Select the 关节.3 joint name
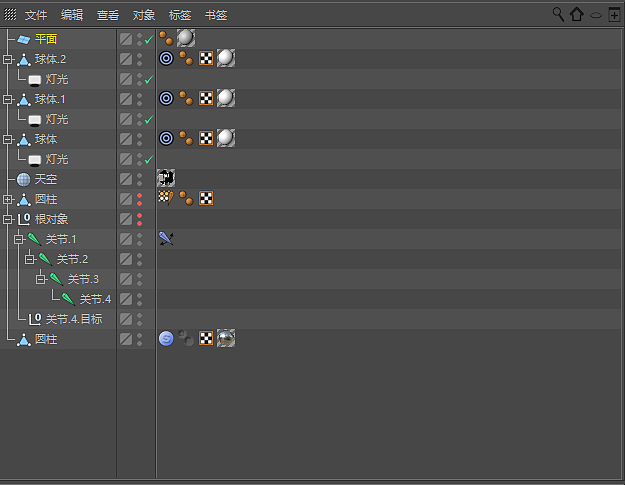 tap(83, 279)
